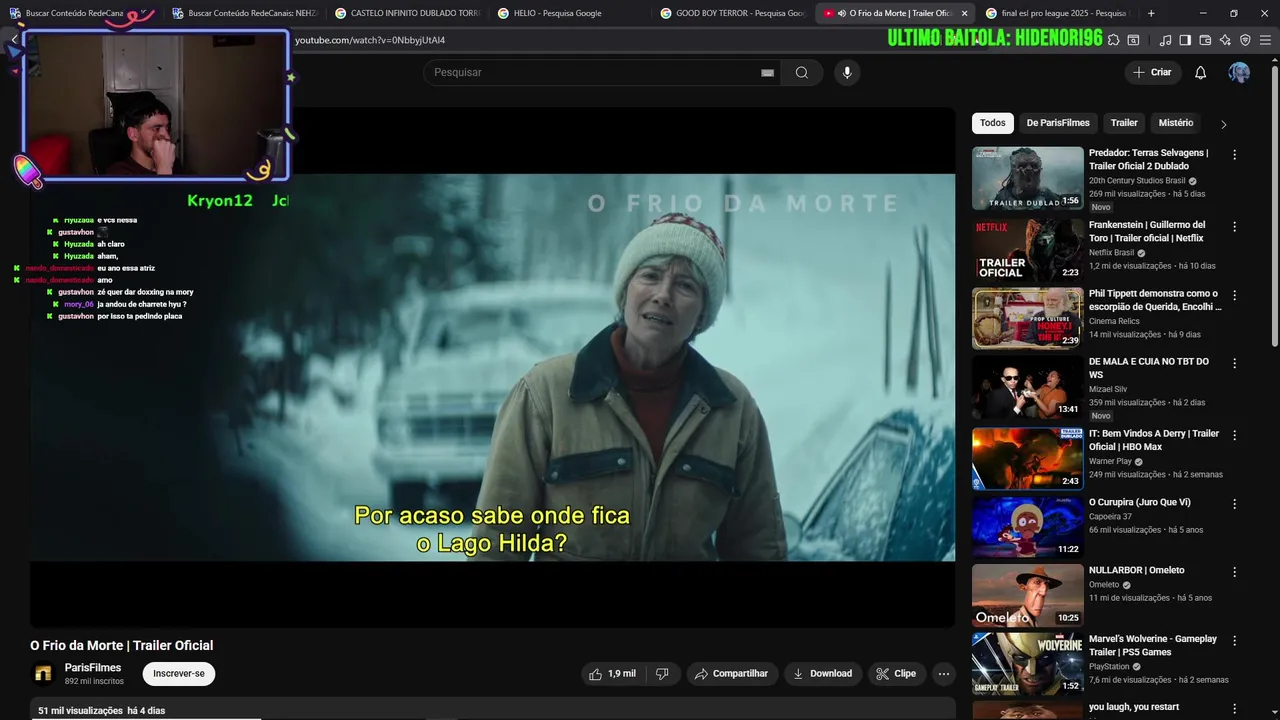Screen dimensions: 1280x720
Task: Open the tab search icon in the toolbar
Action: click(1133, 40)
